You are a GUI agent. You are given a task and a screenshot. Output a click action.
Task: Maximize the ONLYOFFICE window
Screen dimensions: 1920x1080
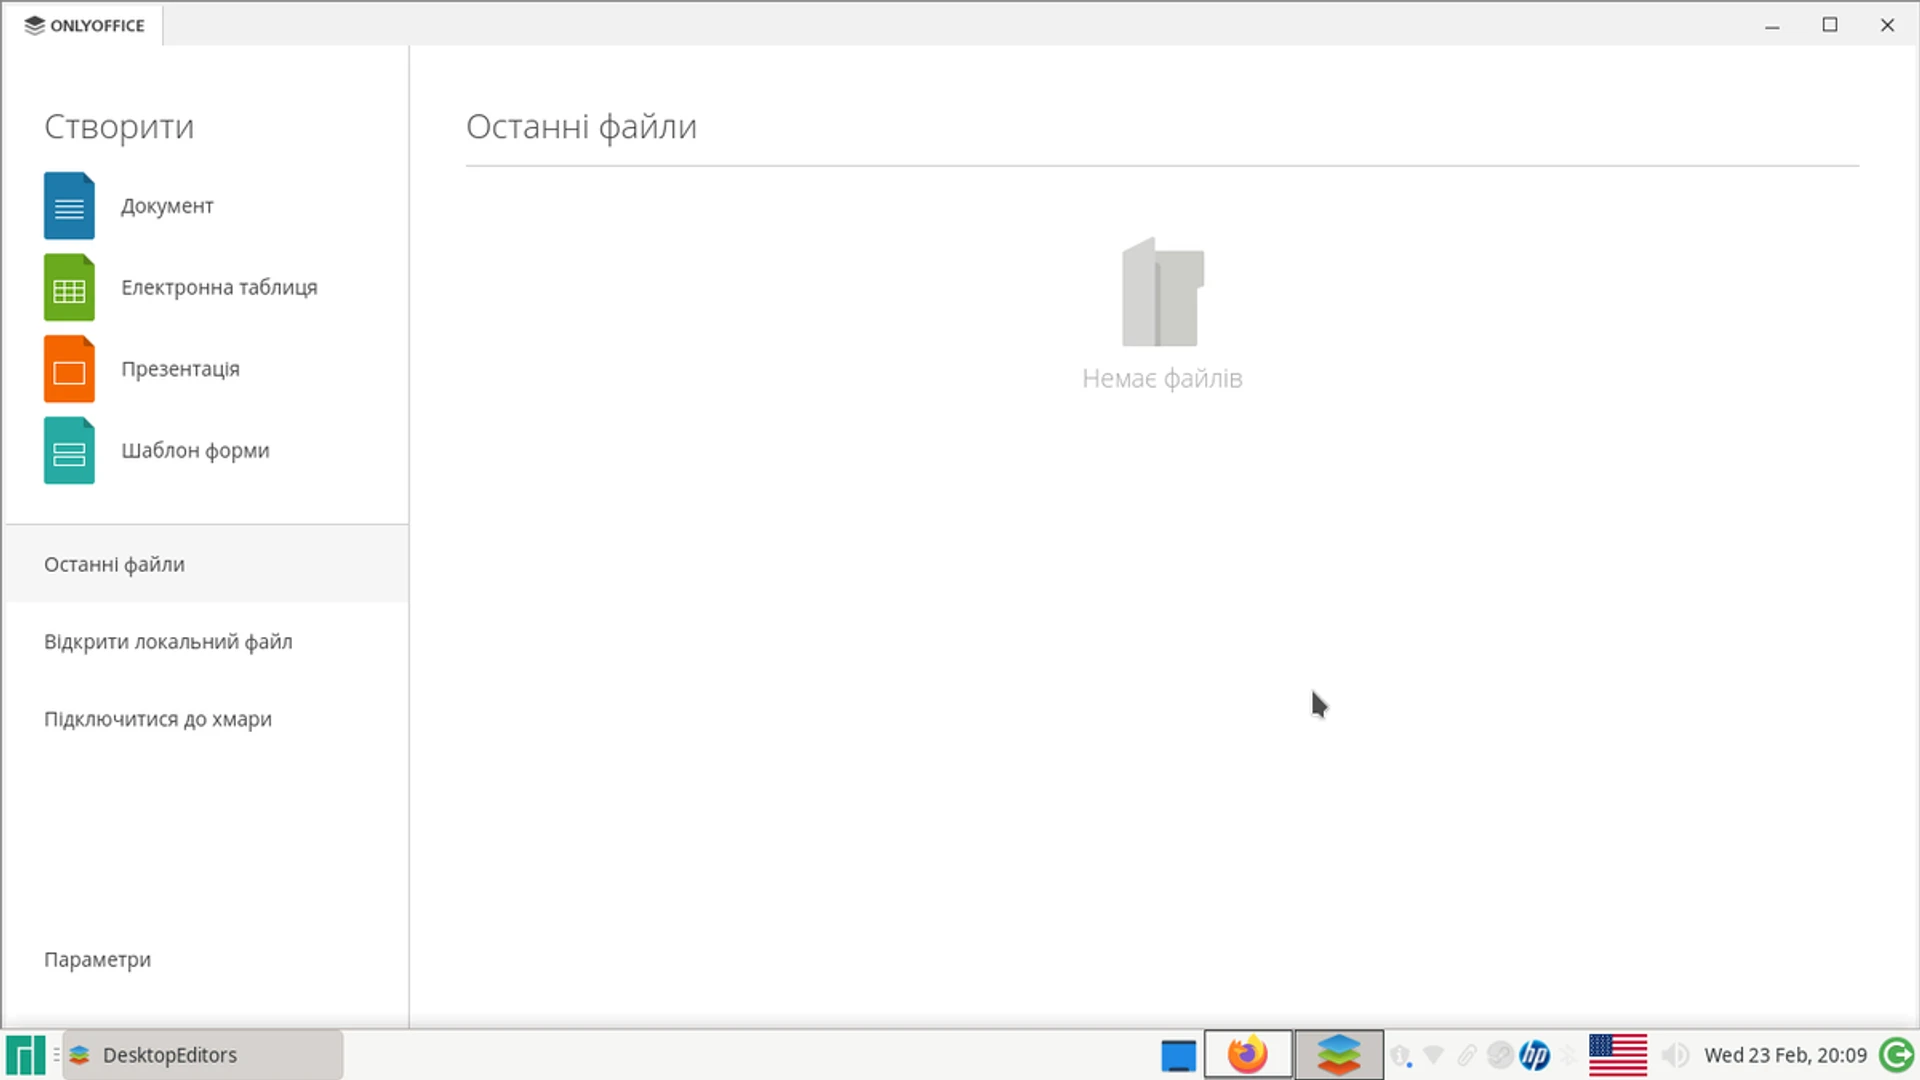[x=1830, y=25]
